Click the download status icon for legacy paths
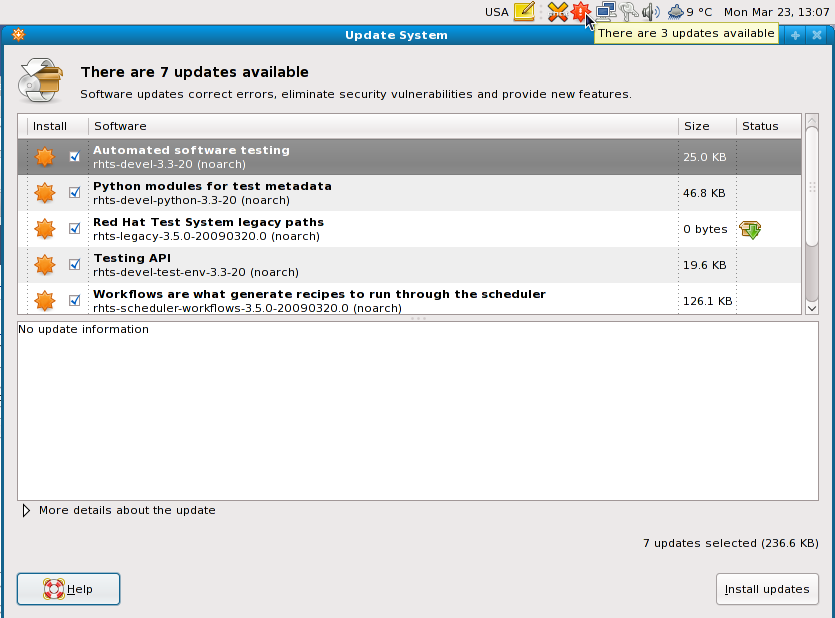This screenshot has width=835, height=618. 750,229
